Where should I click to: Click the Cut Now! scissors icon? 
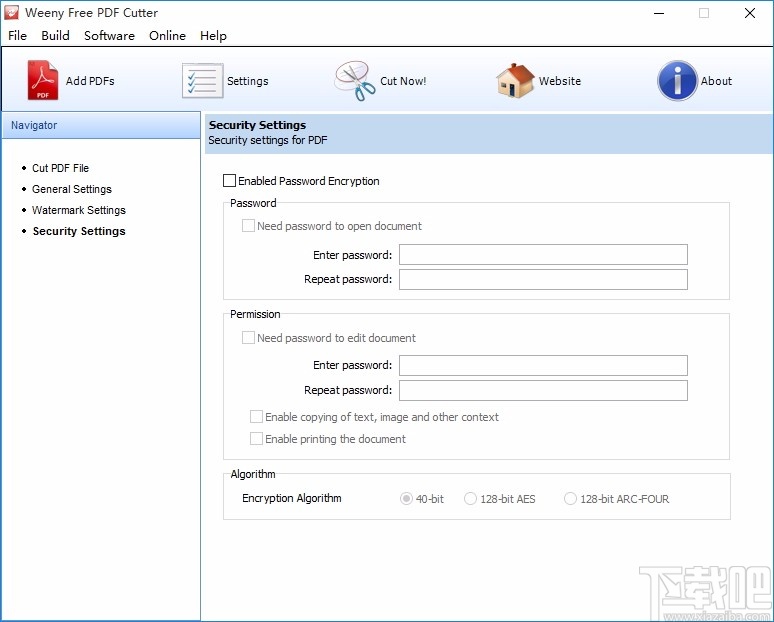[354, 81]
